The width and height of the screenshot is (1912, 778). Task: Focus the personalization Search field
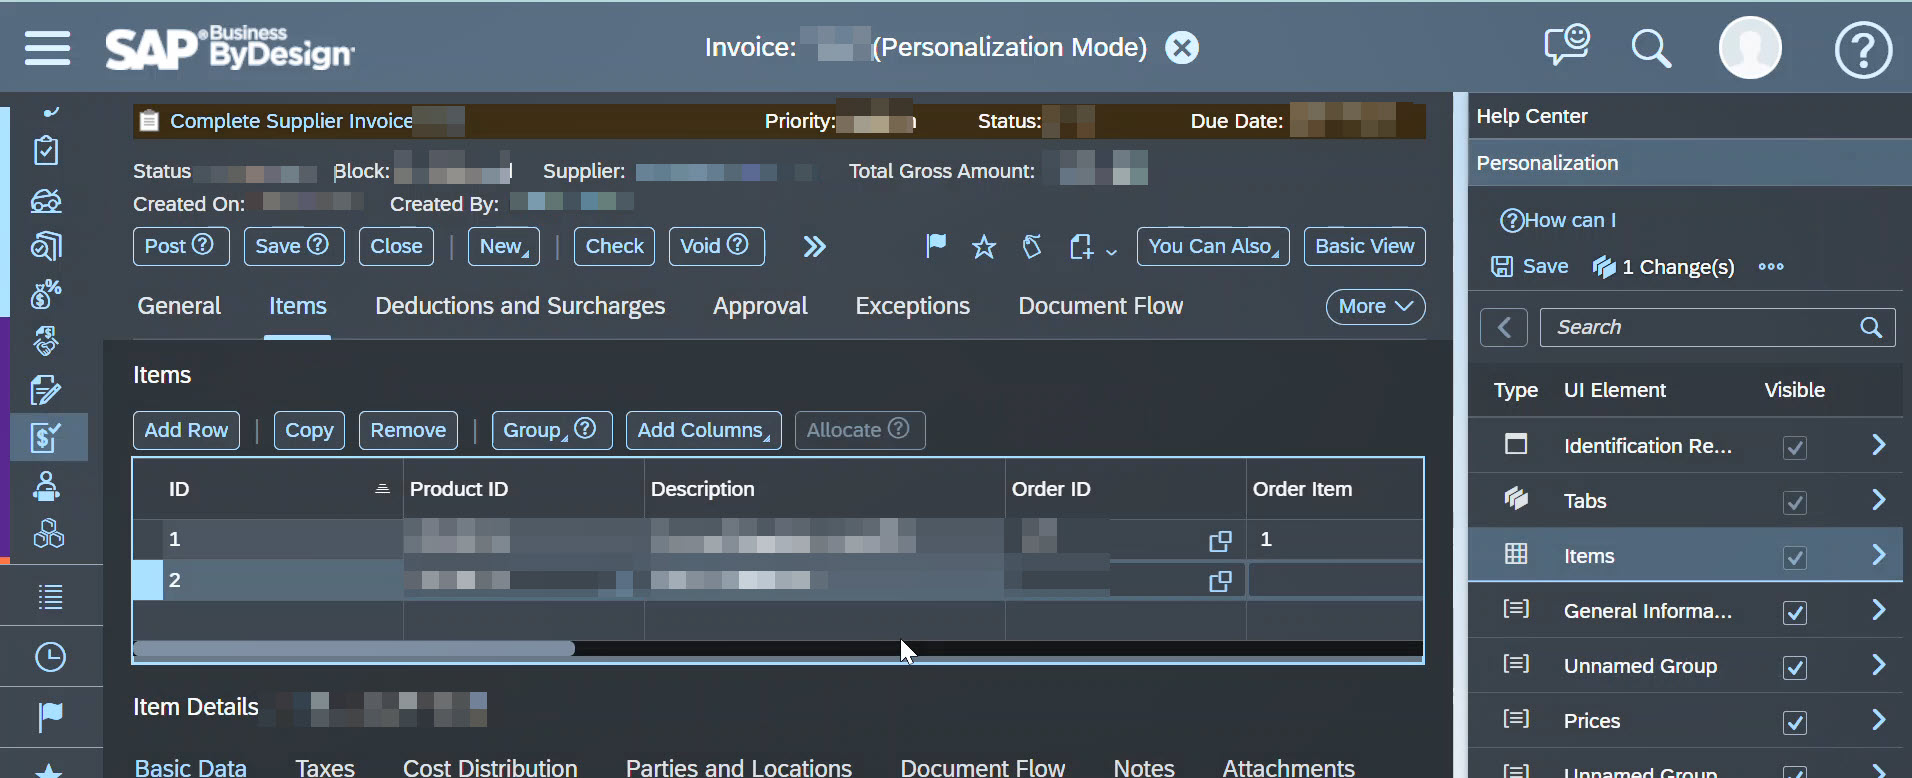[x=1717, y=327]
